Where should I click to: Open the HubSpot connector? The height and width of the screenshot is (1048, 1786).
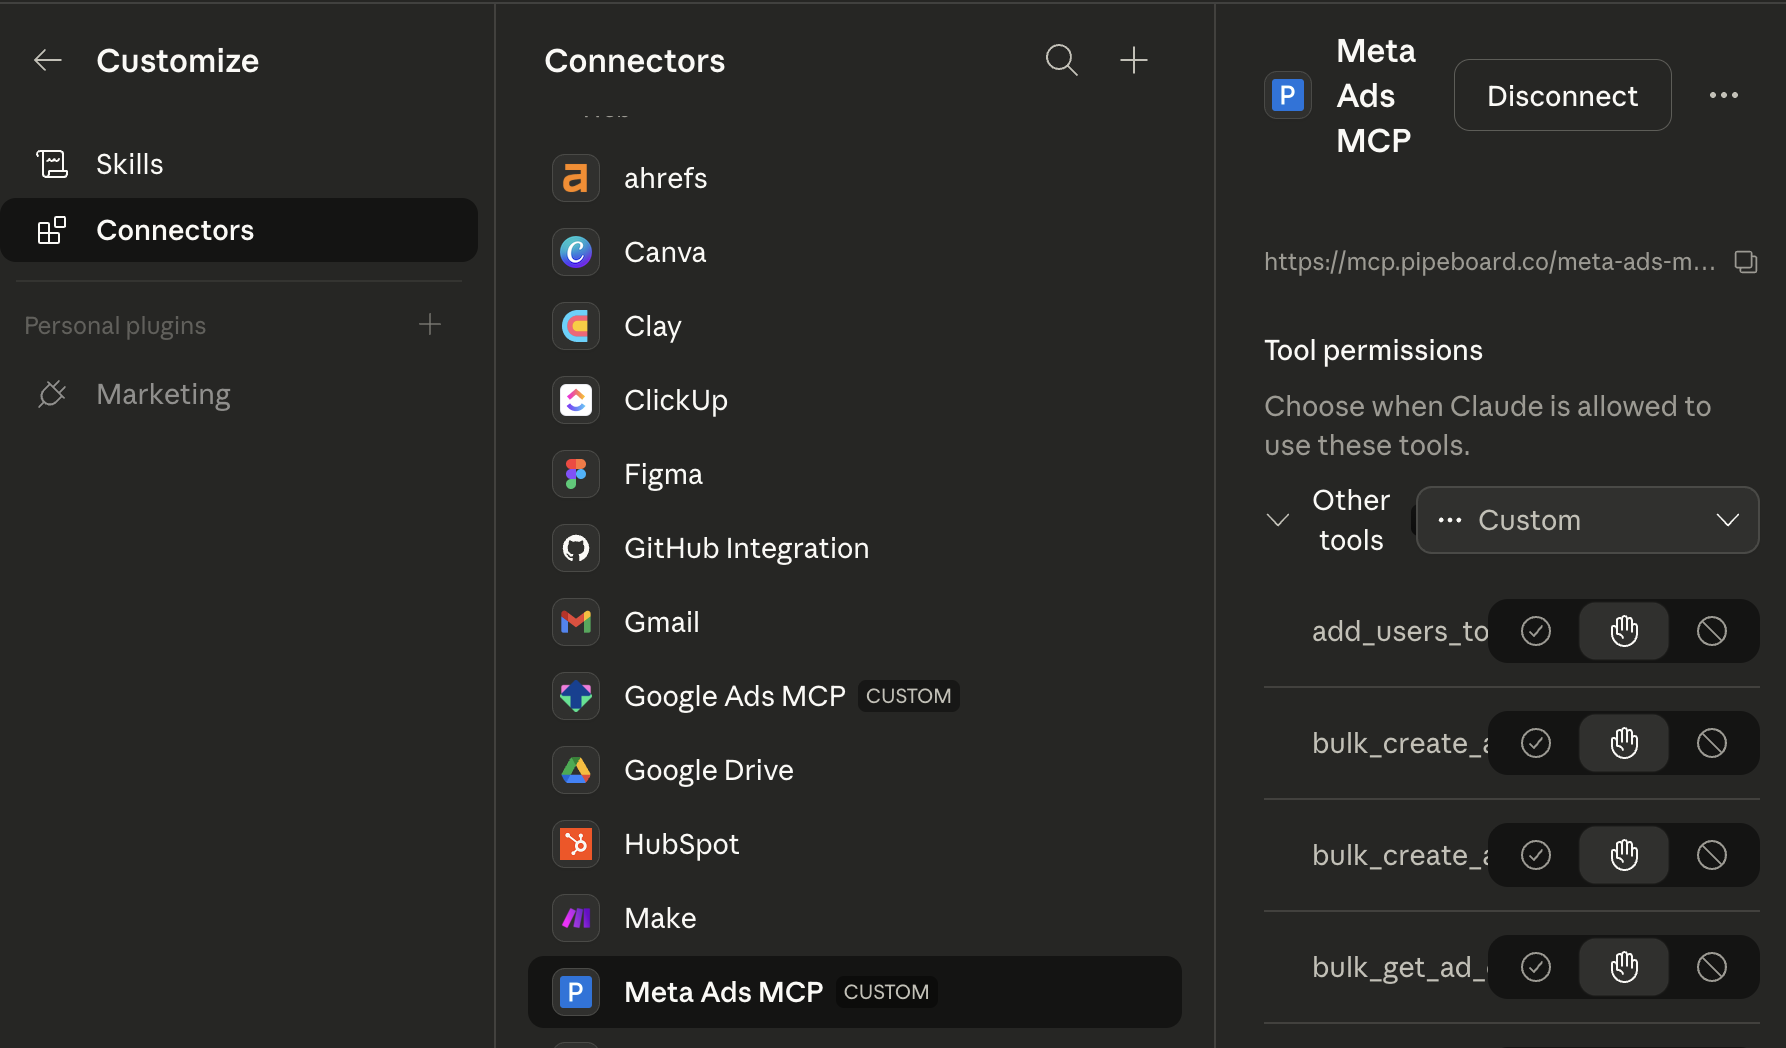pos(681,845)
